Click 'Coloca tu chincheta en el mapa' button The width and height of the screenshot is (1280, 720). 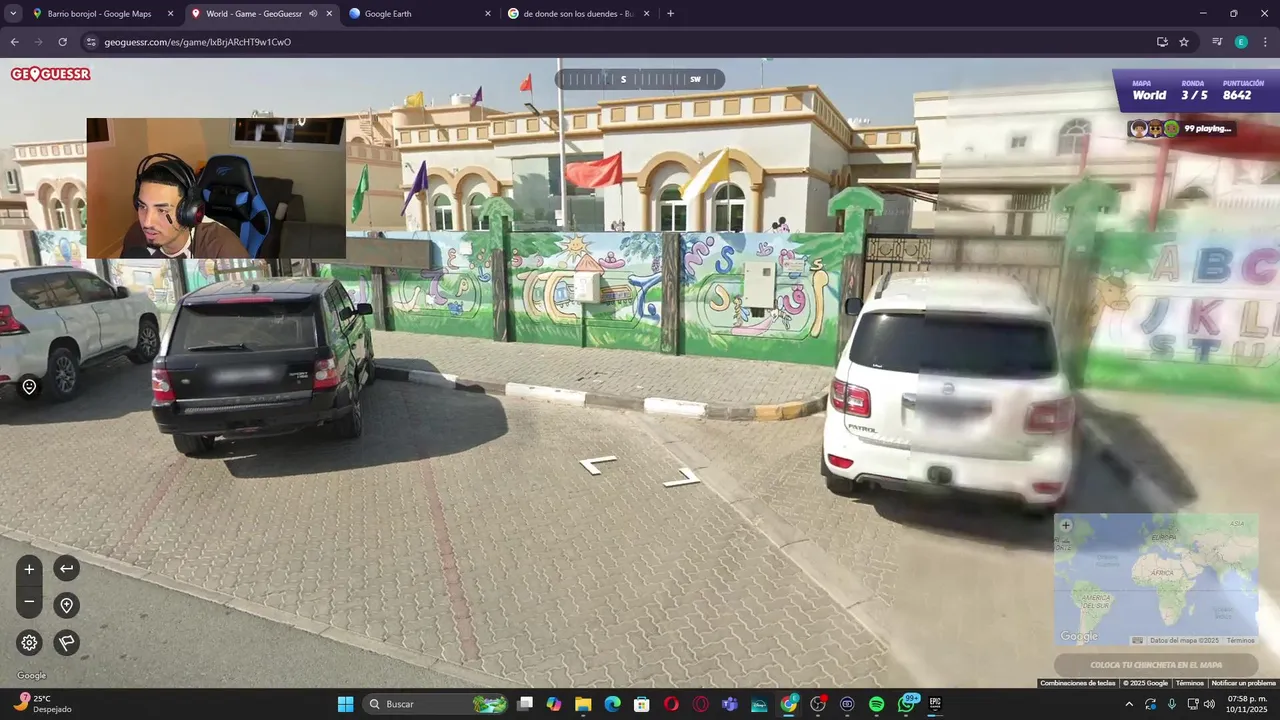pyautogui.click(x=1156, y=665)
